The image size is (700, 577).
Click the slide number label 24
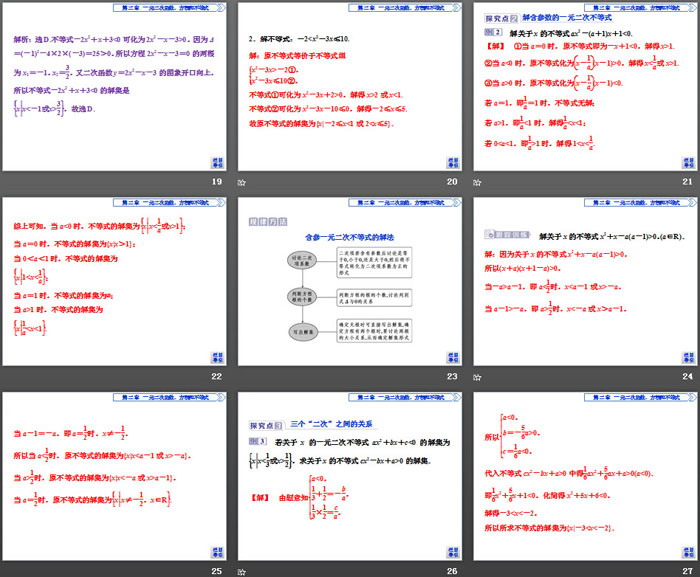click(x=688, y=376)
